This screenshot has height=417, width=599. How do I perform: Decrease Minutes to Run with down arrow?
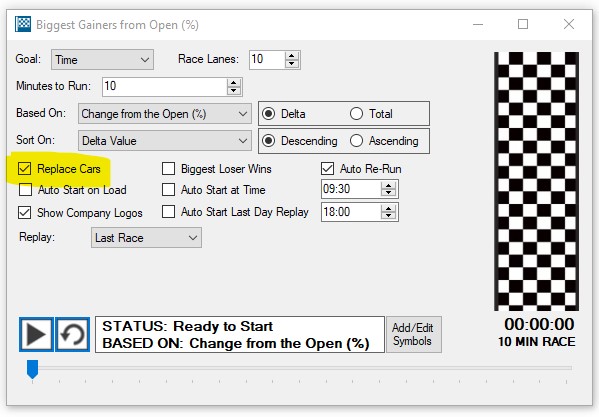point(234,91)
